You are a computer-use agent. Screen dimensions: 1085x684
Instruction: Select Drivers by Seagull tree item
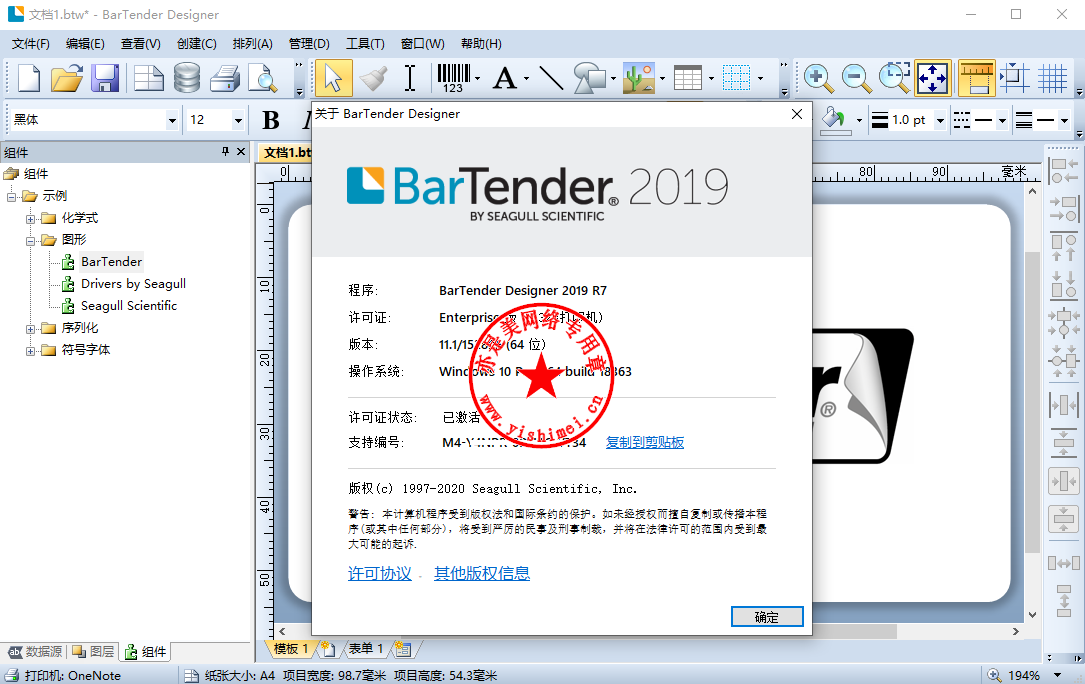[133, 284]
